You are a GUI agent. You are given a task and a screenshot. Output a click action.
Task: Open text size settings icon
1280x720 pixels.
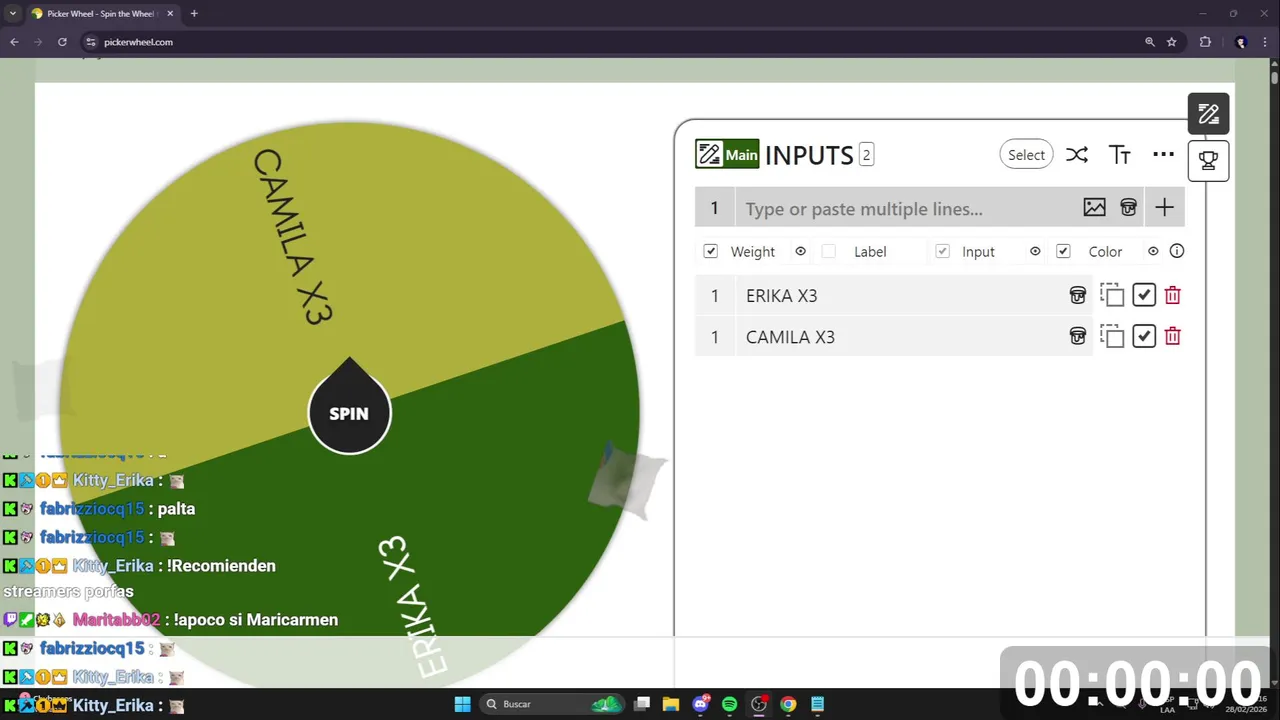tap(1120, 155)
